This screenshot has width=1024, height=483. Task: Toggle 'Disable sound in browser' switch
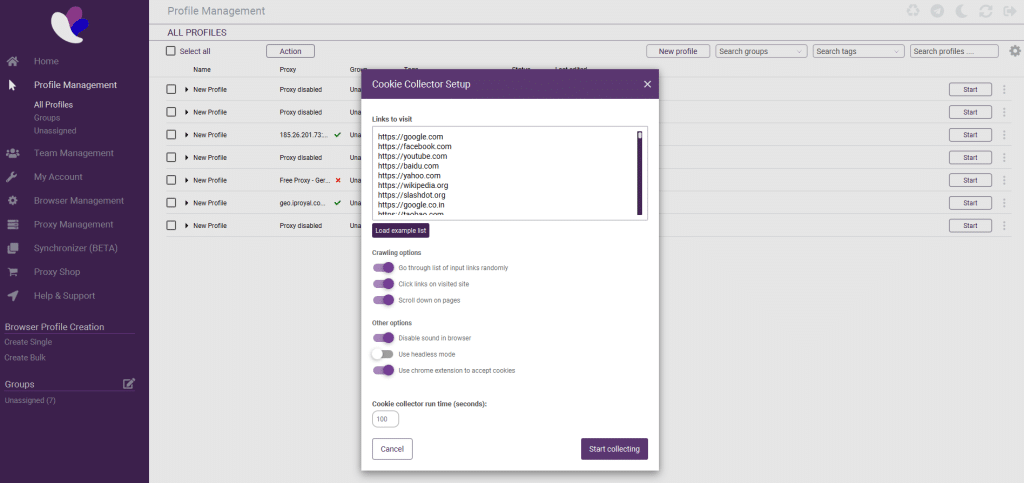pyautogui.click(x=383, y=338)
